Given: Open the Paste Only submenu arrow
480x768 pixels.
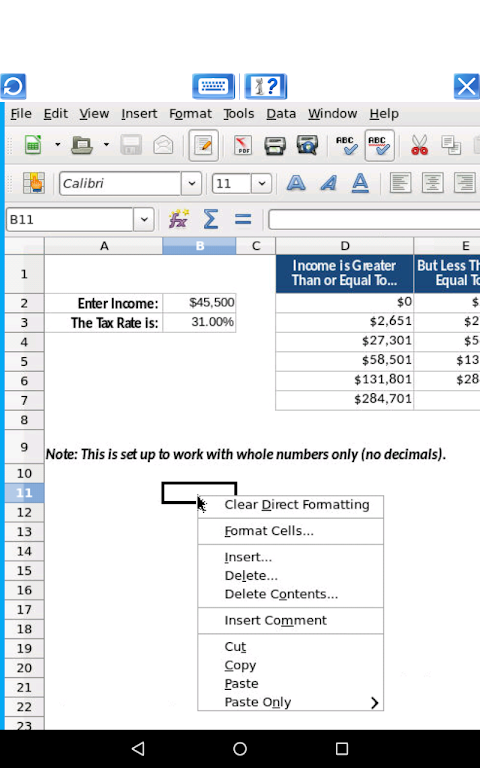Looking at the screenshot, I should pos(375,703).
